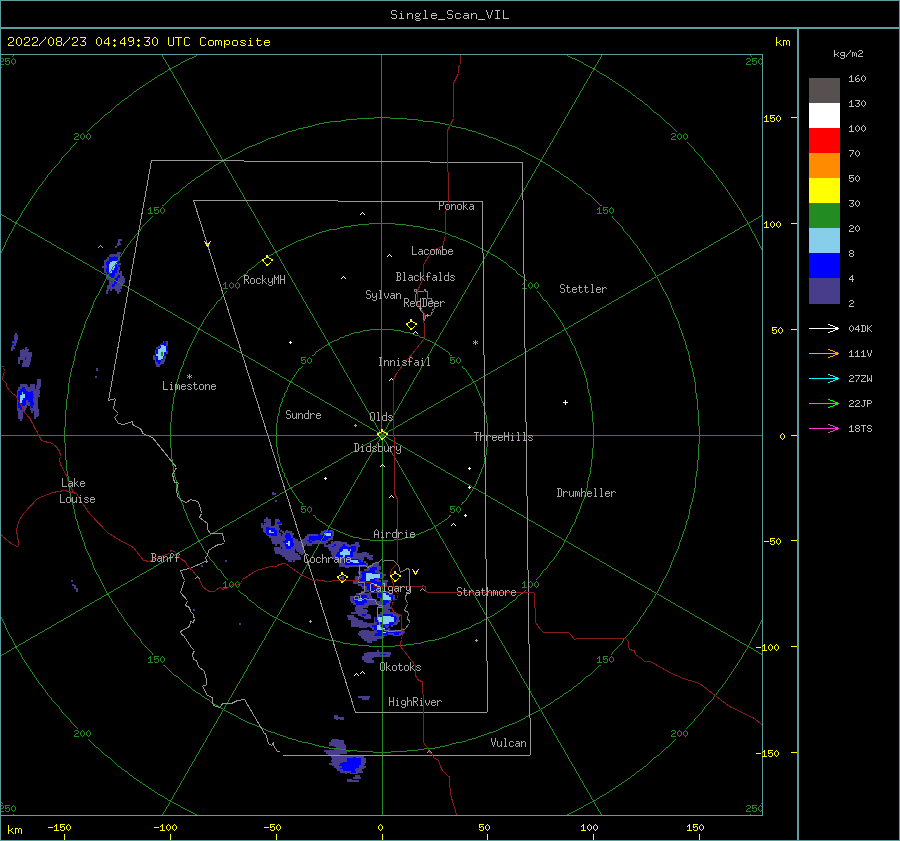Image resolution: width=900 pixels, height=841 pixels.
Task: Click the orange 111V arrow in legend
Action: tap(824, 354)
